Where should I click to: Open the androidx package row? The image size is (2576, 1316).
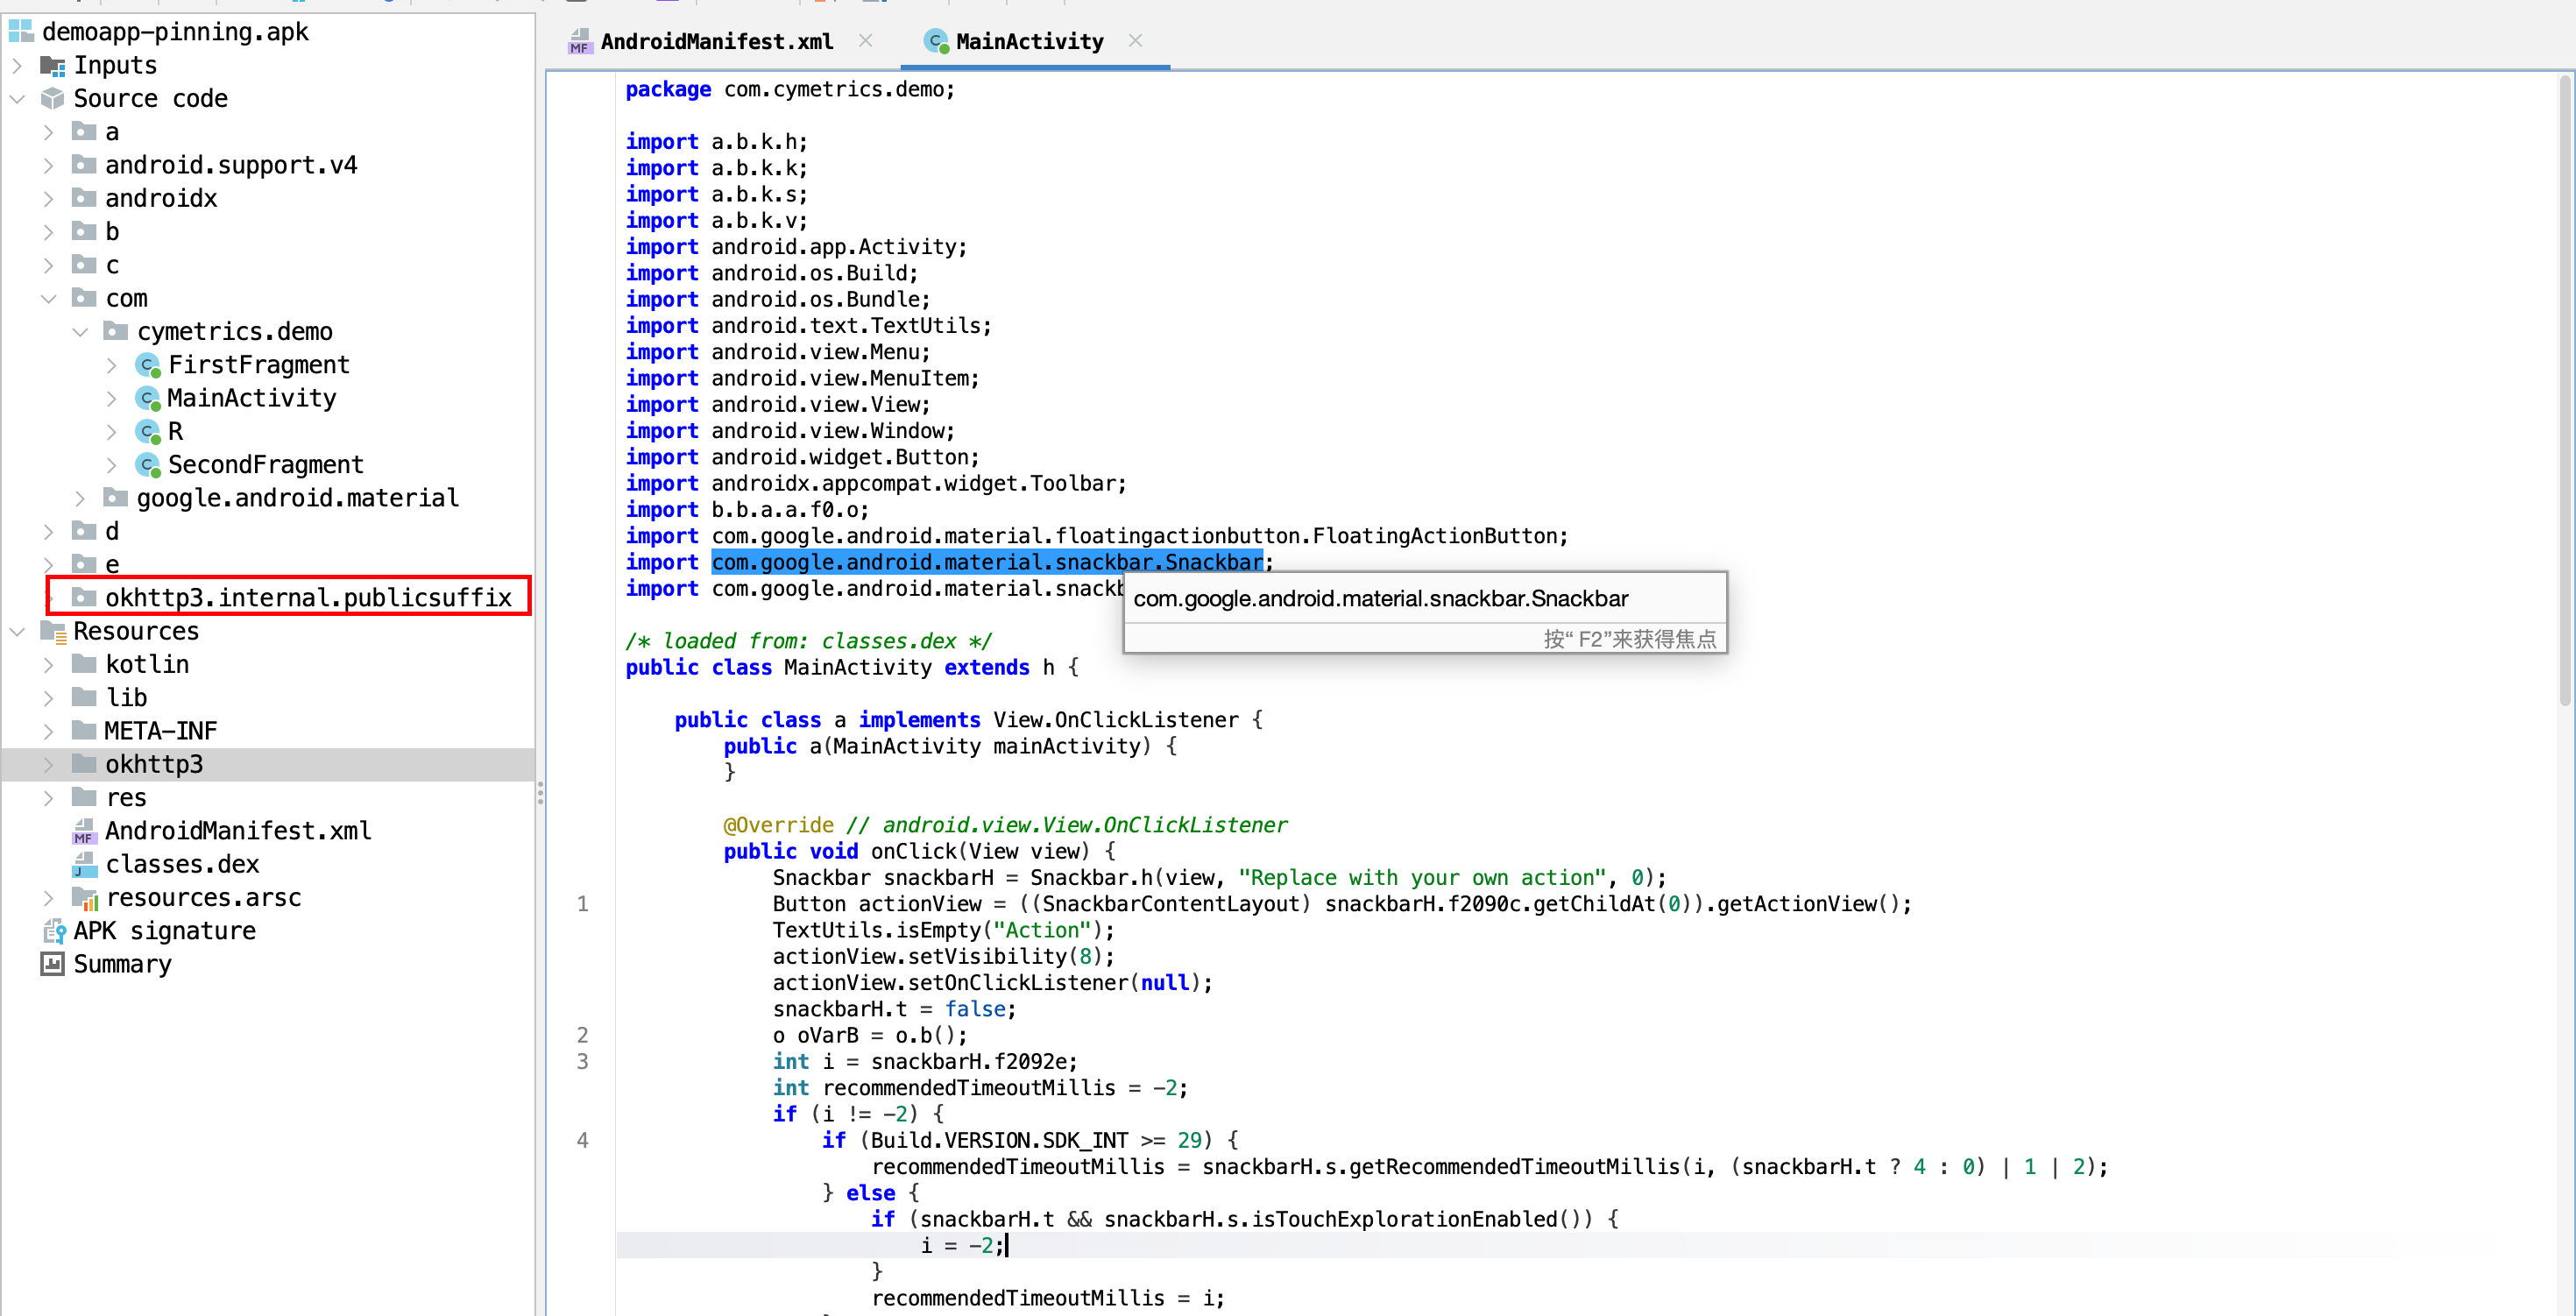click(268, 198)
